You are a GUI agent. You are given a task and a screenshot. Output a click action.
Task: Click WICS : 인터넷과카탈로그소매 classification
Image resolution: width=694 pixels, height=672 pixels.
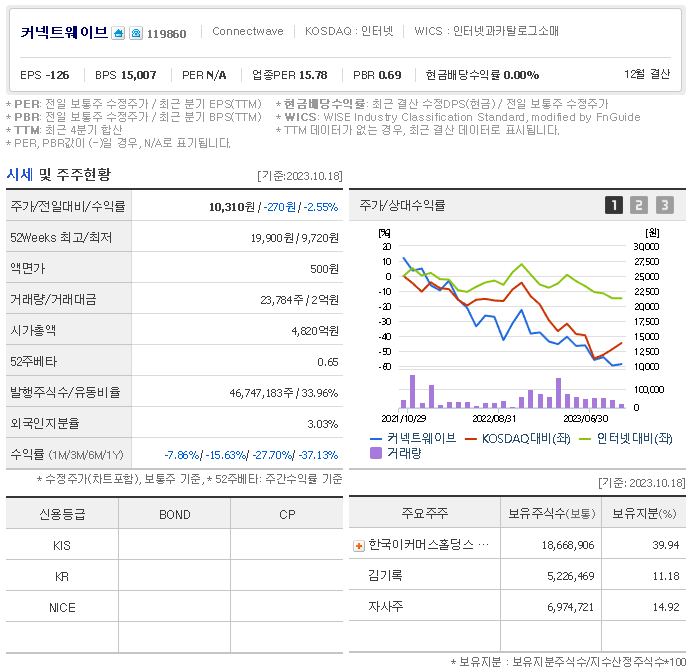[486, 31]
